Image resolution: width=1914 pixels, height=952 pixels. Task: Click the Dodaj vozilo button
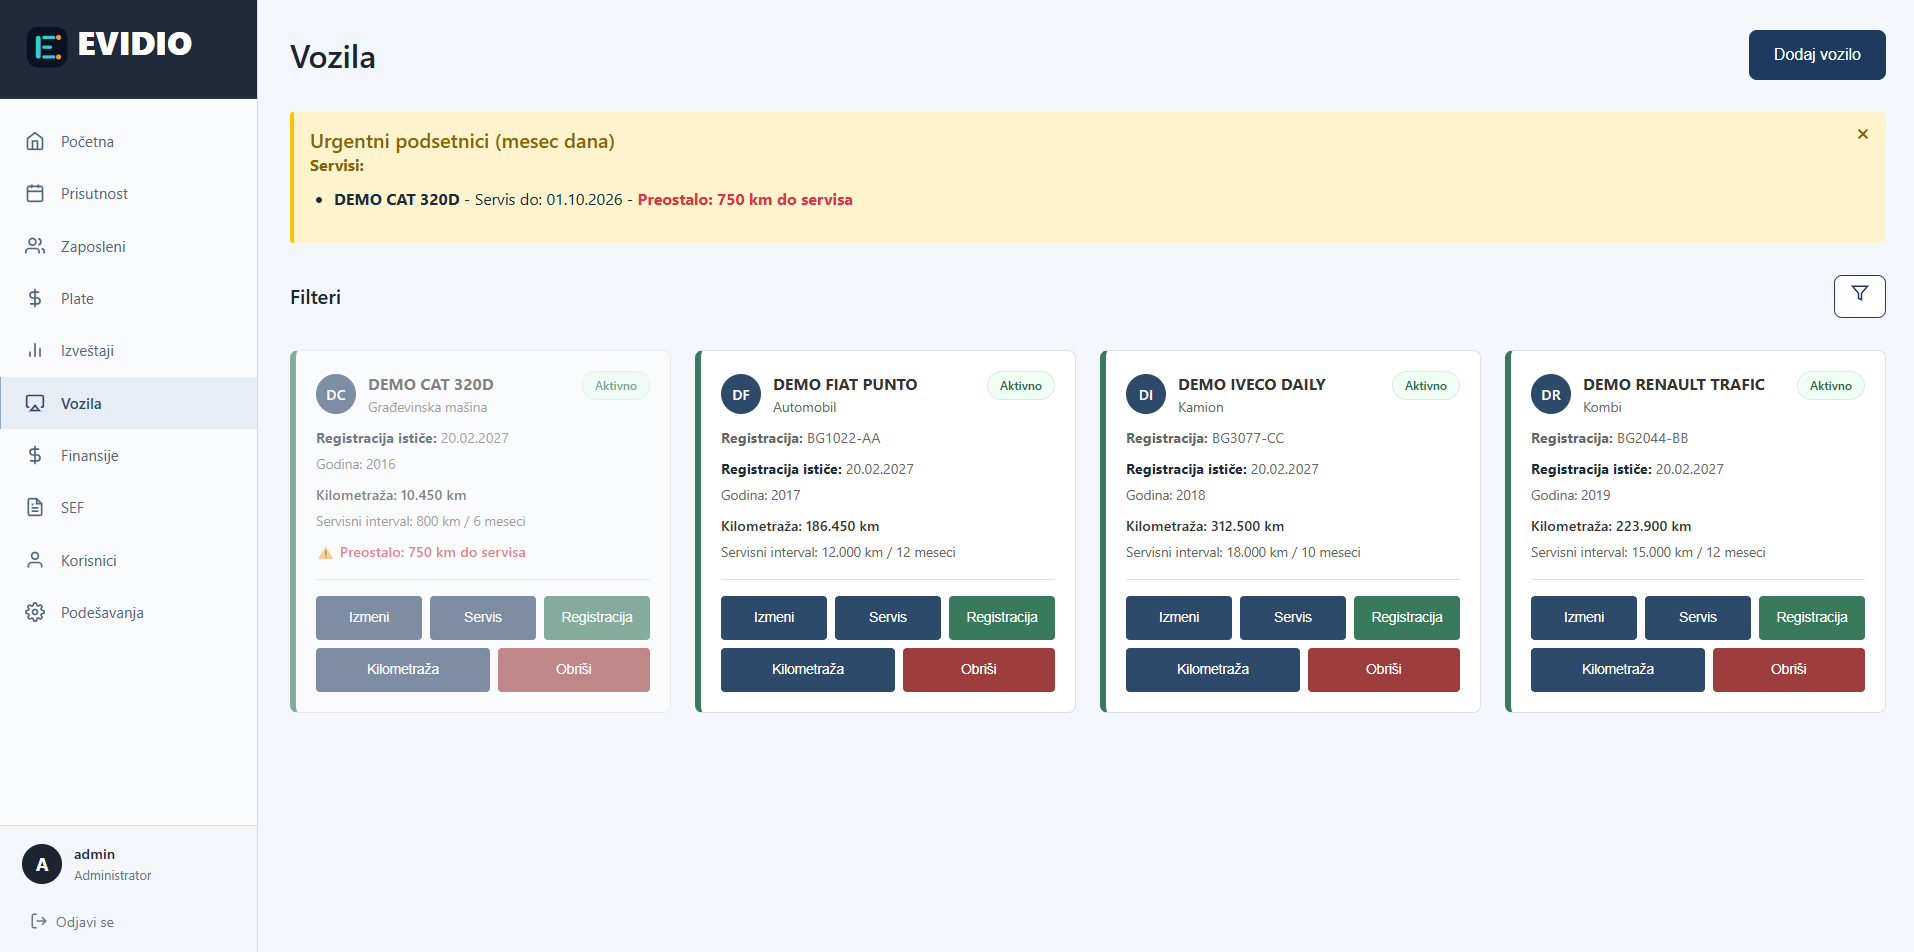tap(1816, 54)
